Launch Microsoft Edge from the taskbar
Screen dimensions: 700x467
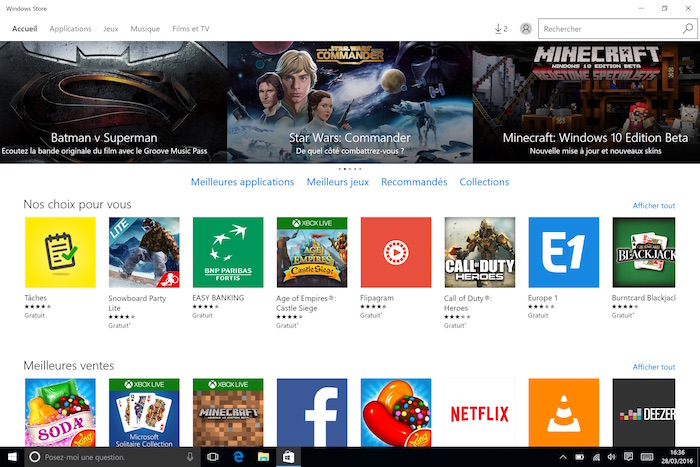pyautogui.click(x=238, y=457)
